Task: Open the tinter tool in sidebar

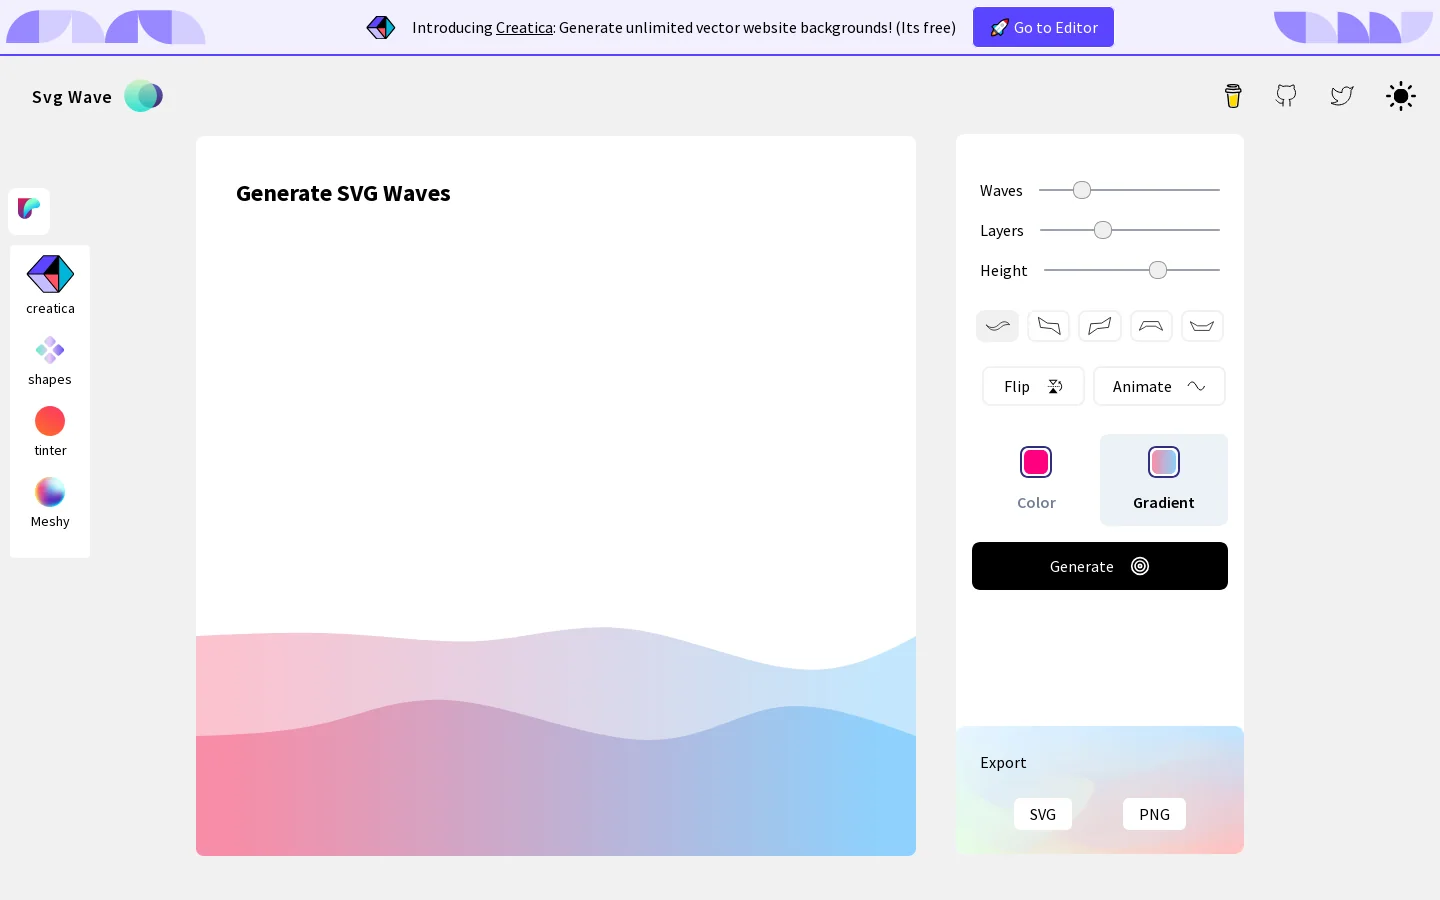Action: pyautogui.click(x=50, y=432)
